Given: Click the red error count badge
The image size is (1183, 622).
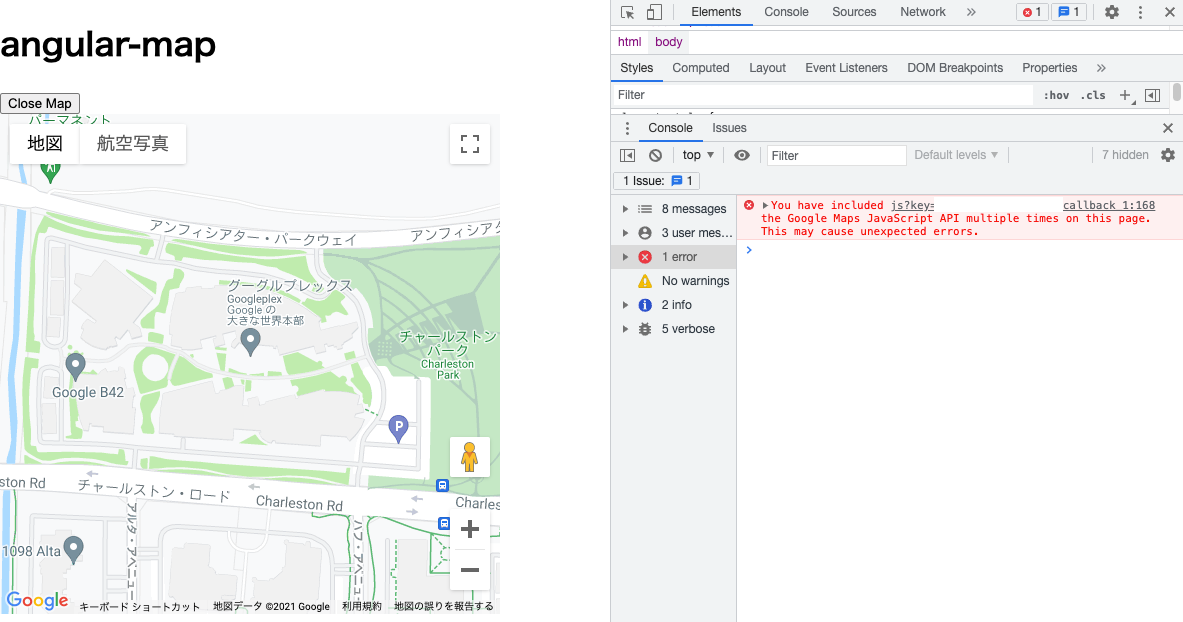Looking at the screenshot, I should 1032,12.
